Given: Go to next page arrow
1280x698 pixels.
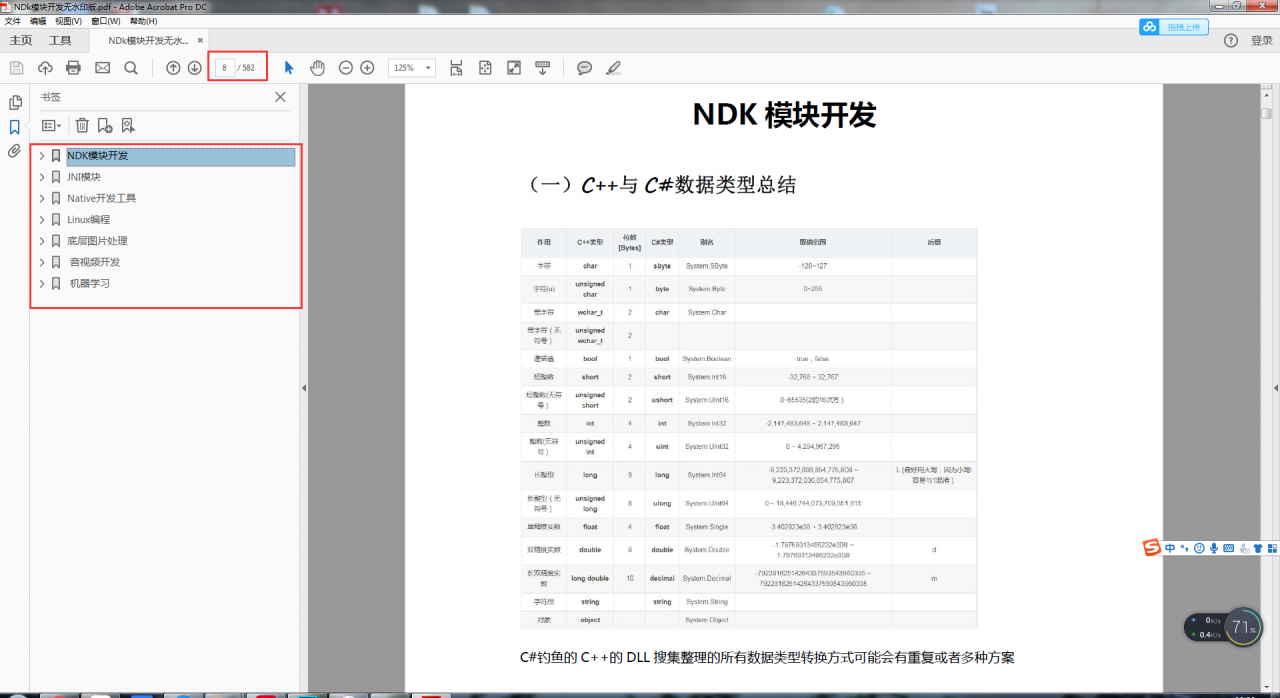Looking at the screenshot, I should (194, 68).
